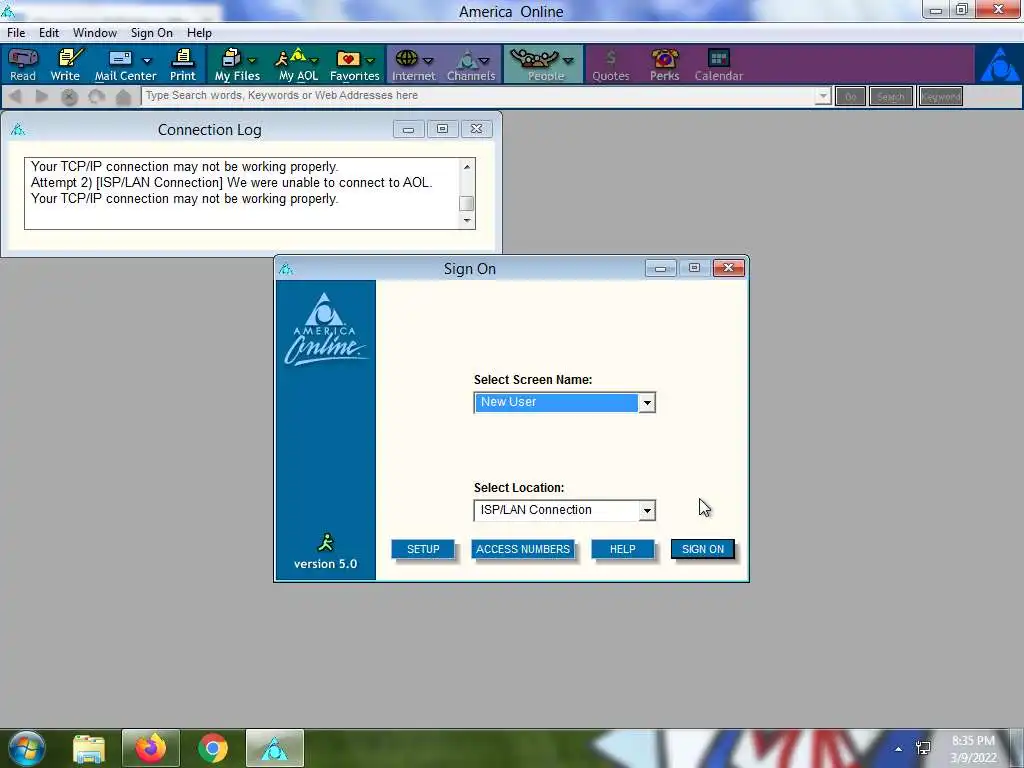Expand the Channels dropdown arrow
Viewport: 1024px width, 768px height.
pyautogui.click(x=484, y=61)
